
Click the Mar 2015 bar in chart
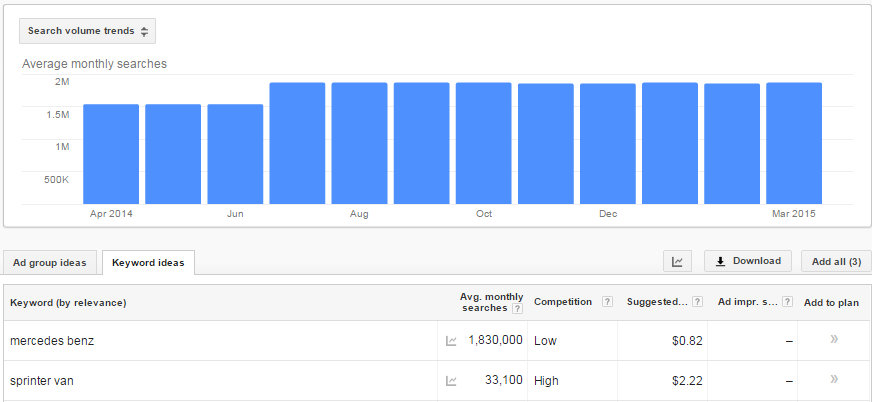(794, 143)
